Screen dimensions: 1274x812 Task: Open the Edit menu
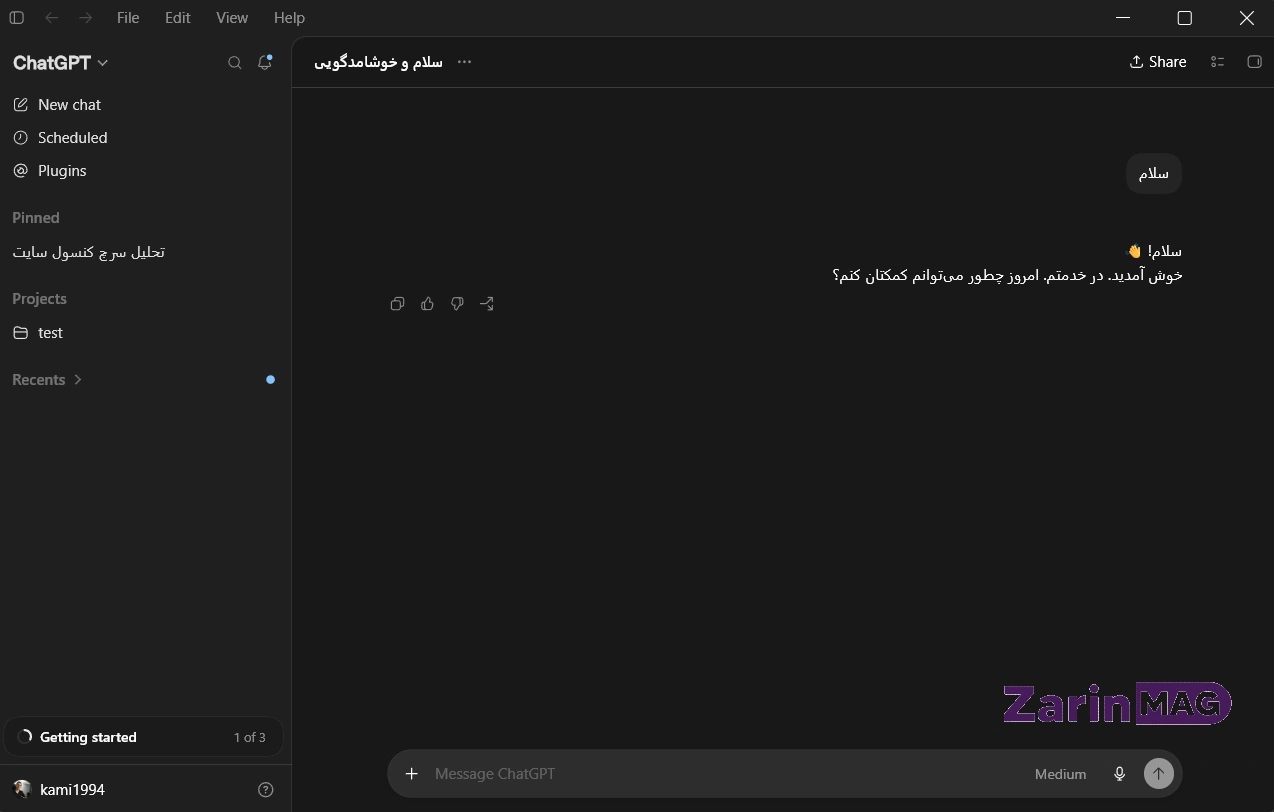[x=178, y=18]
